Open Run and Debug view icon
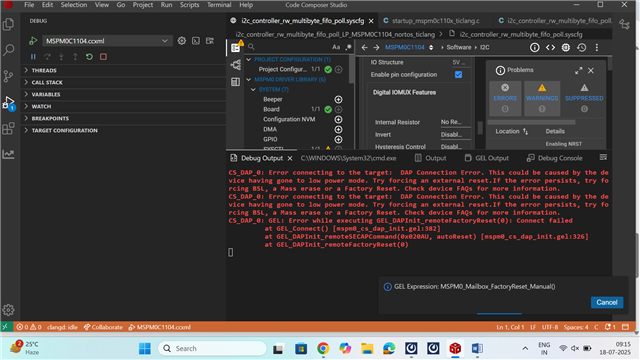The width and height of the screenshot is (640, 360). [x=9, y=103]
